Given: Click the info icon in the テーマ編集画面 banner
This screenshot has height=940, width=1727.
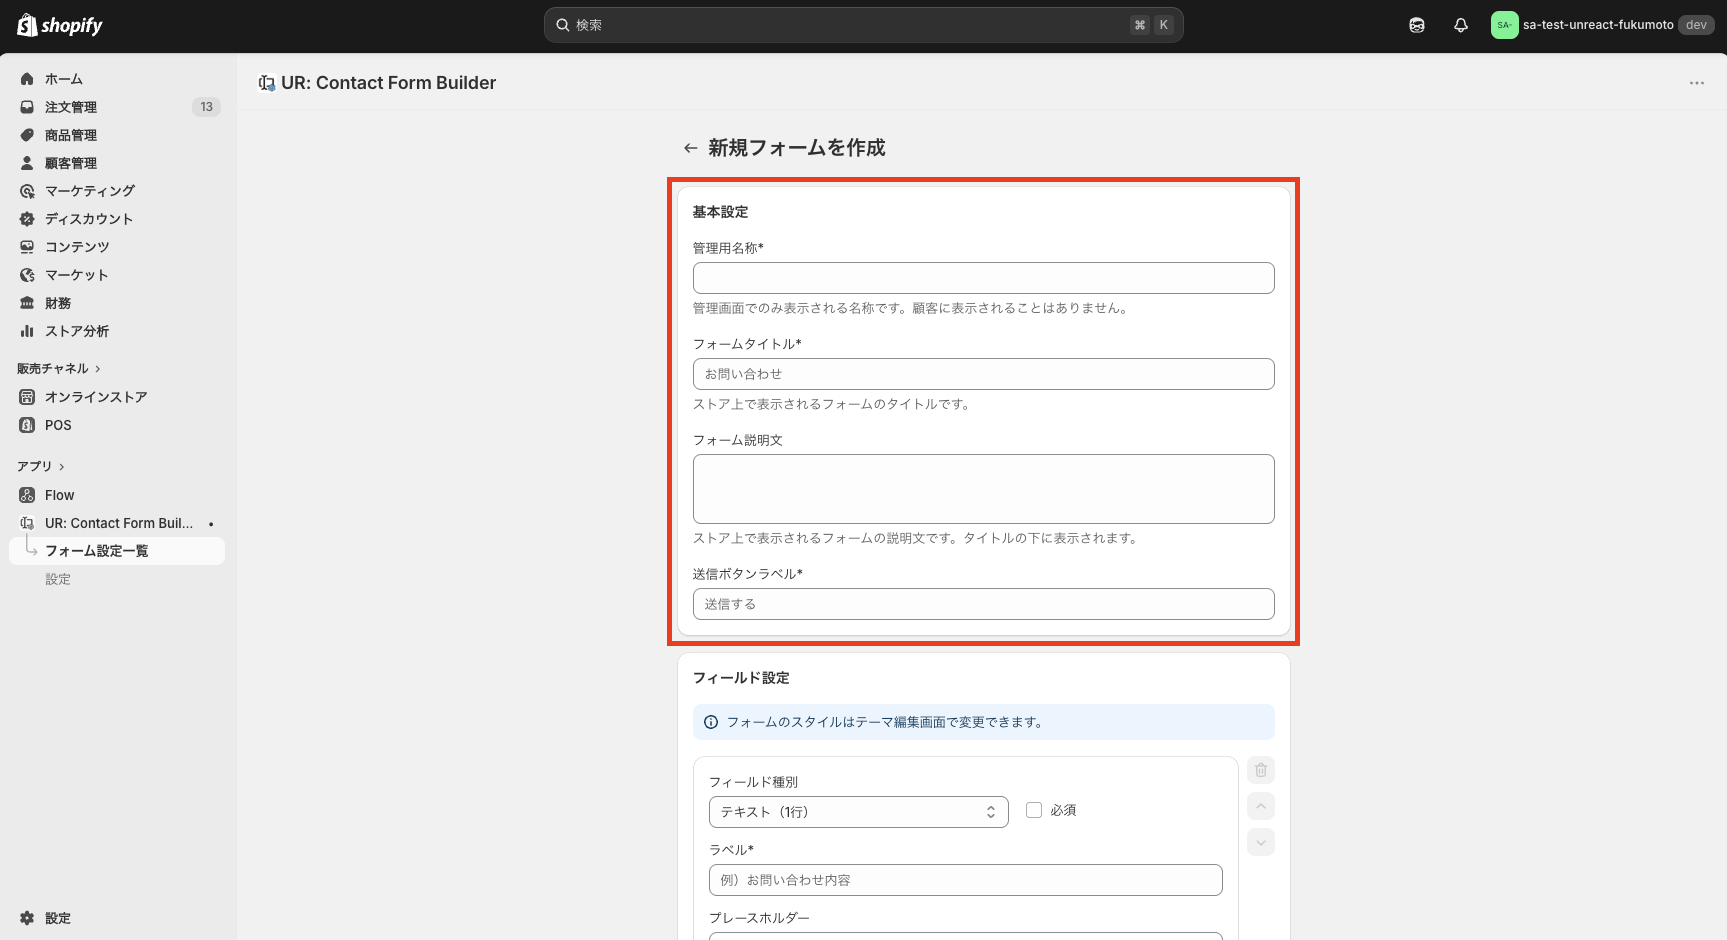Looking at the screenshot, I should click(x=711, y=722).
